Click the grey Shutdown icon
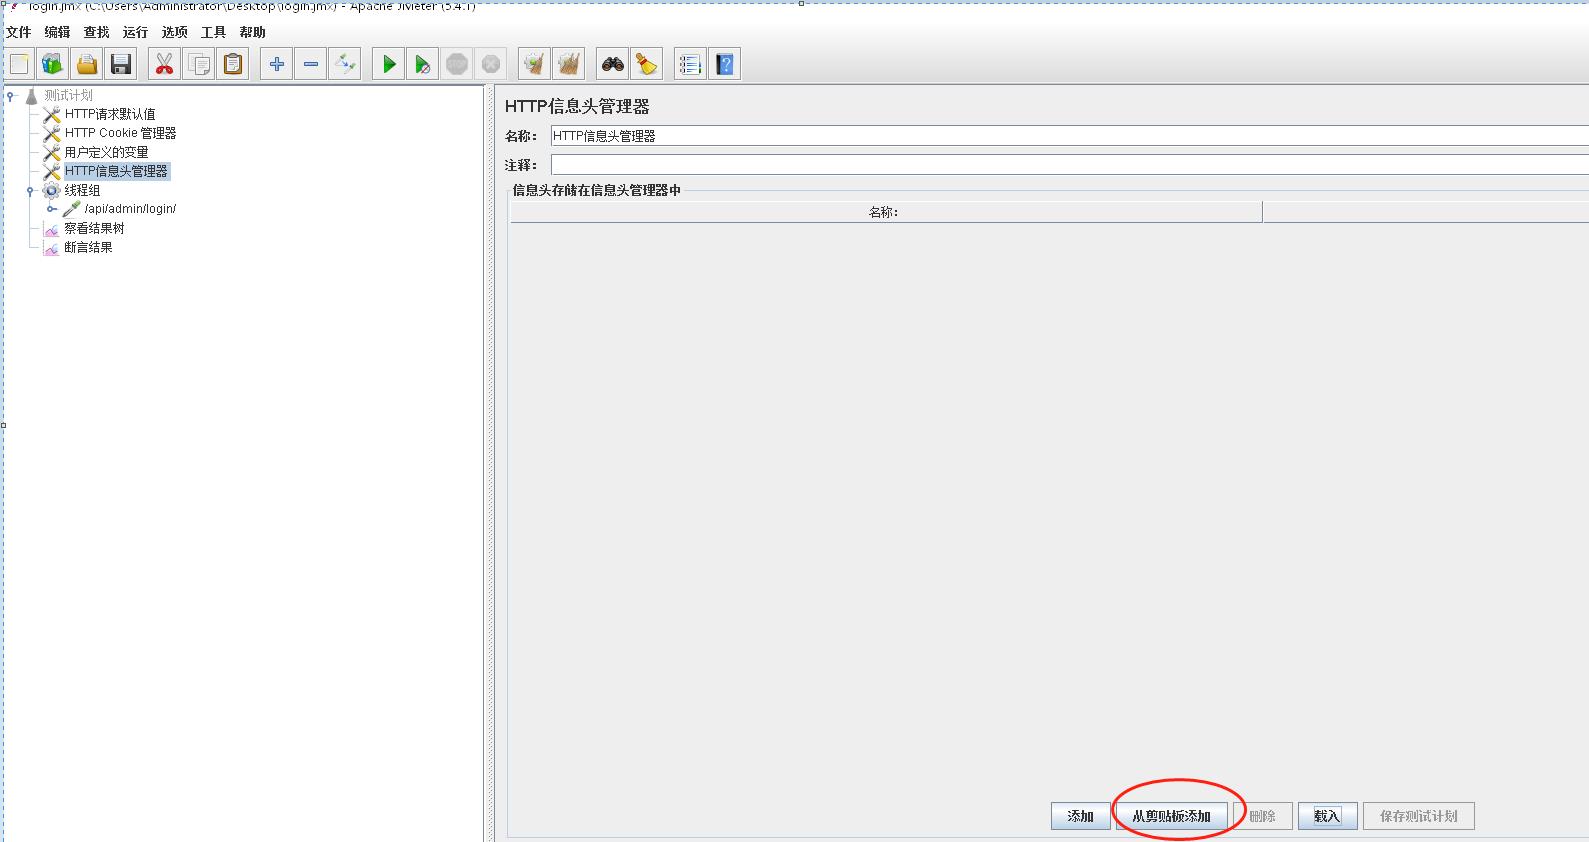Screen dimensions: 1589x842 pos(491,65)
